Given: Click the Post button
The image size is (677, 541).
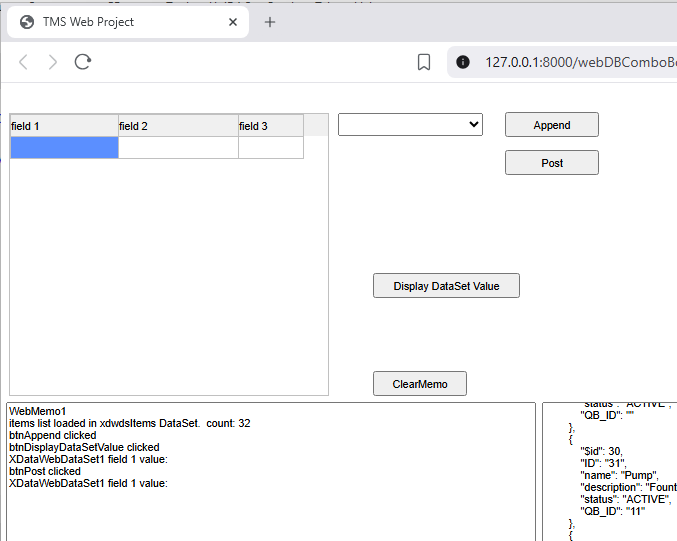Looking at the screenshot, I should pos(552,163).
